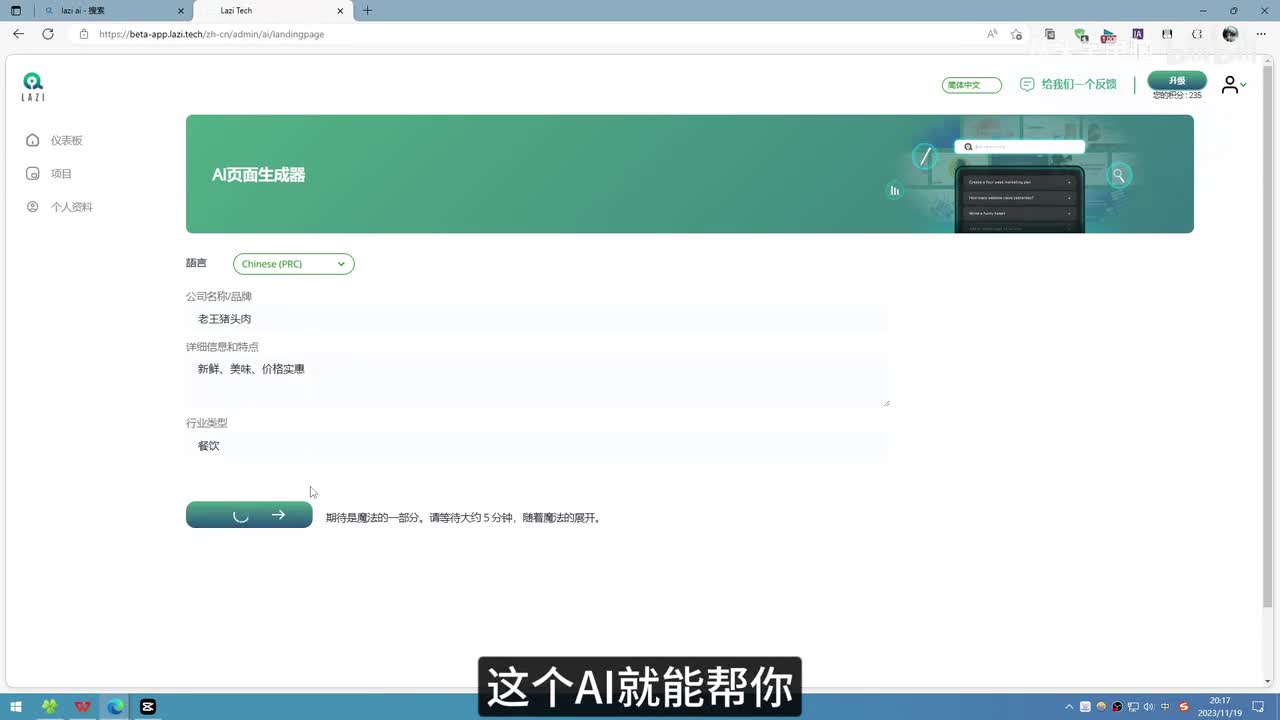The height and width of the screenshot is (720, 1280).
Task: Open the Windows Start menu
Action: pos(16,707)
